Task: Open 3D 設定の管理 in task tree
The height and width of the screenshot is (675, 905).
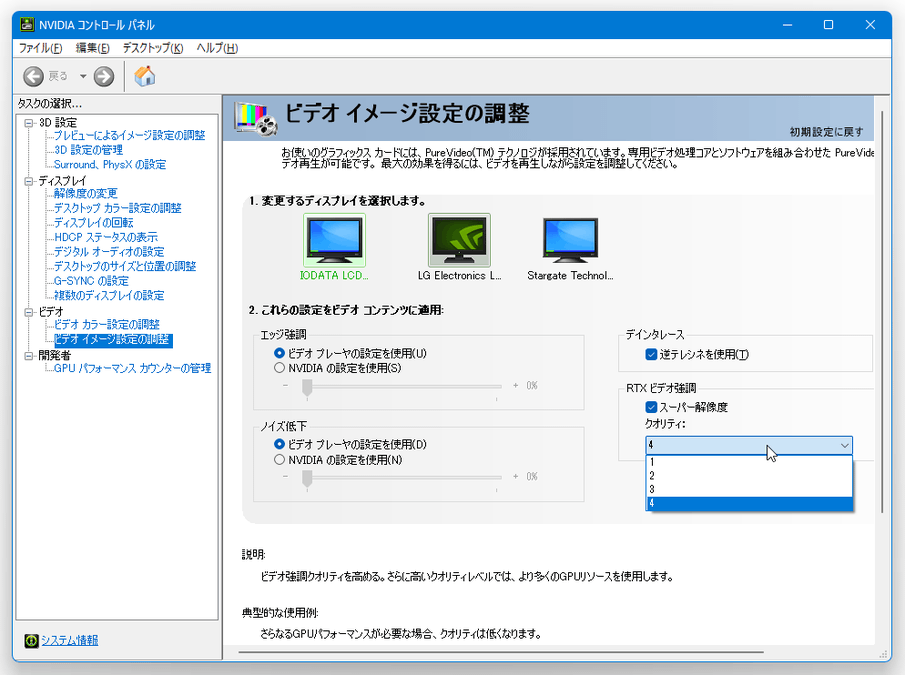Action: [88, 150]
